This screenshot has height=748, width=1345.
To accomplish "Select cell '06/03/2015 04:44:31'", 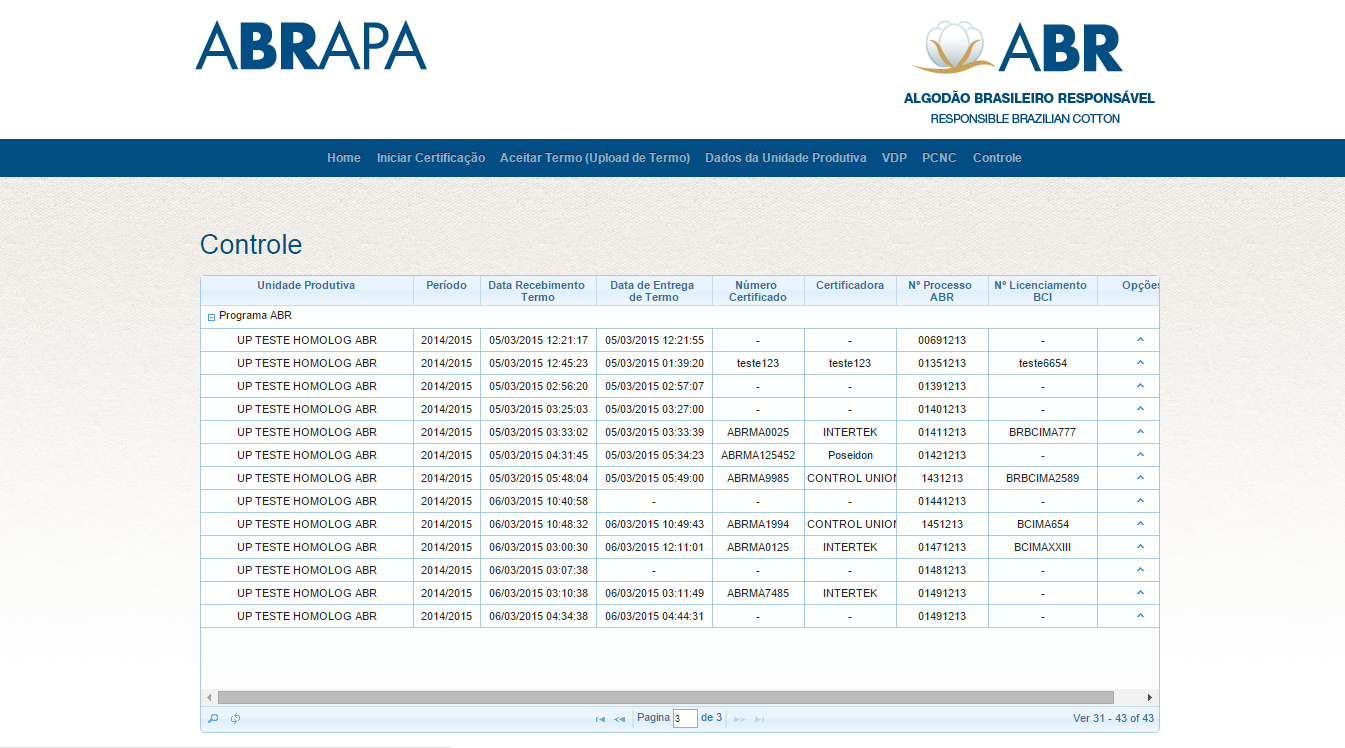I will click(x=654, y=616).
